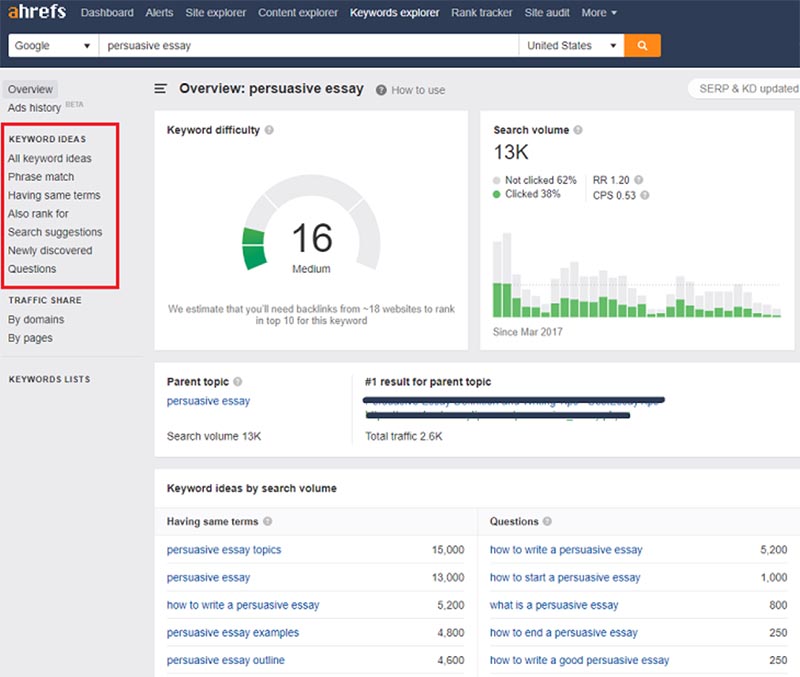
Task: Open the Google search engine dropdown
Action: tap(53, 45)
